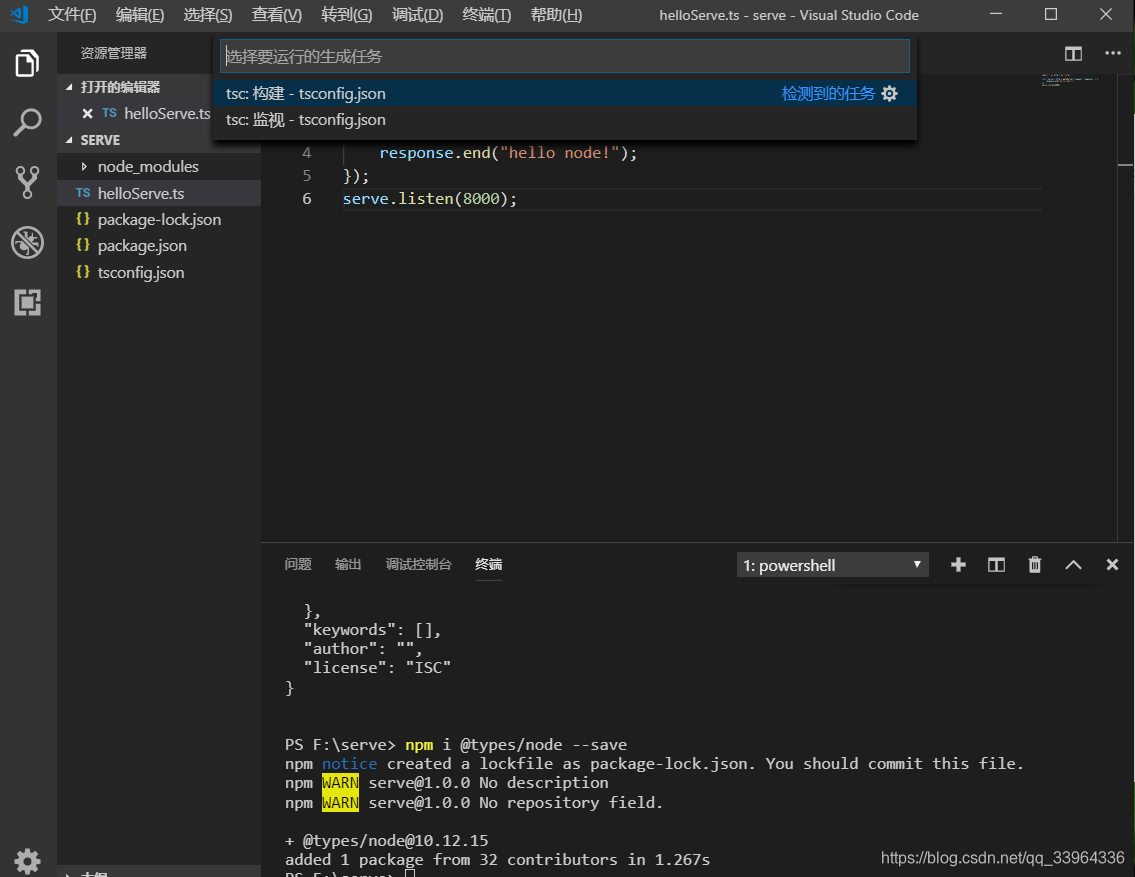Maximize the VS Code window
The width and height of the screenshot is (1135, 877).
(x=1051, y=14)
